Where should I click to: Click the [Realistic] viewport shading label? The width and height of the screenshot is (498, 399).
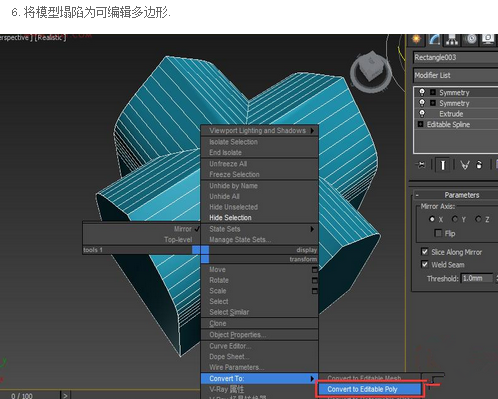tap(50, 37)
